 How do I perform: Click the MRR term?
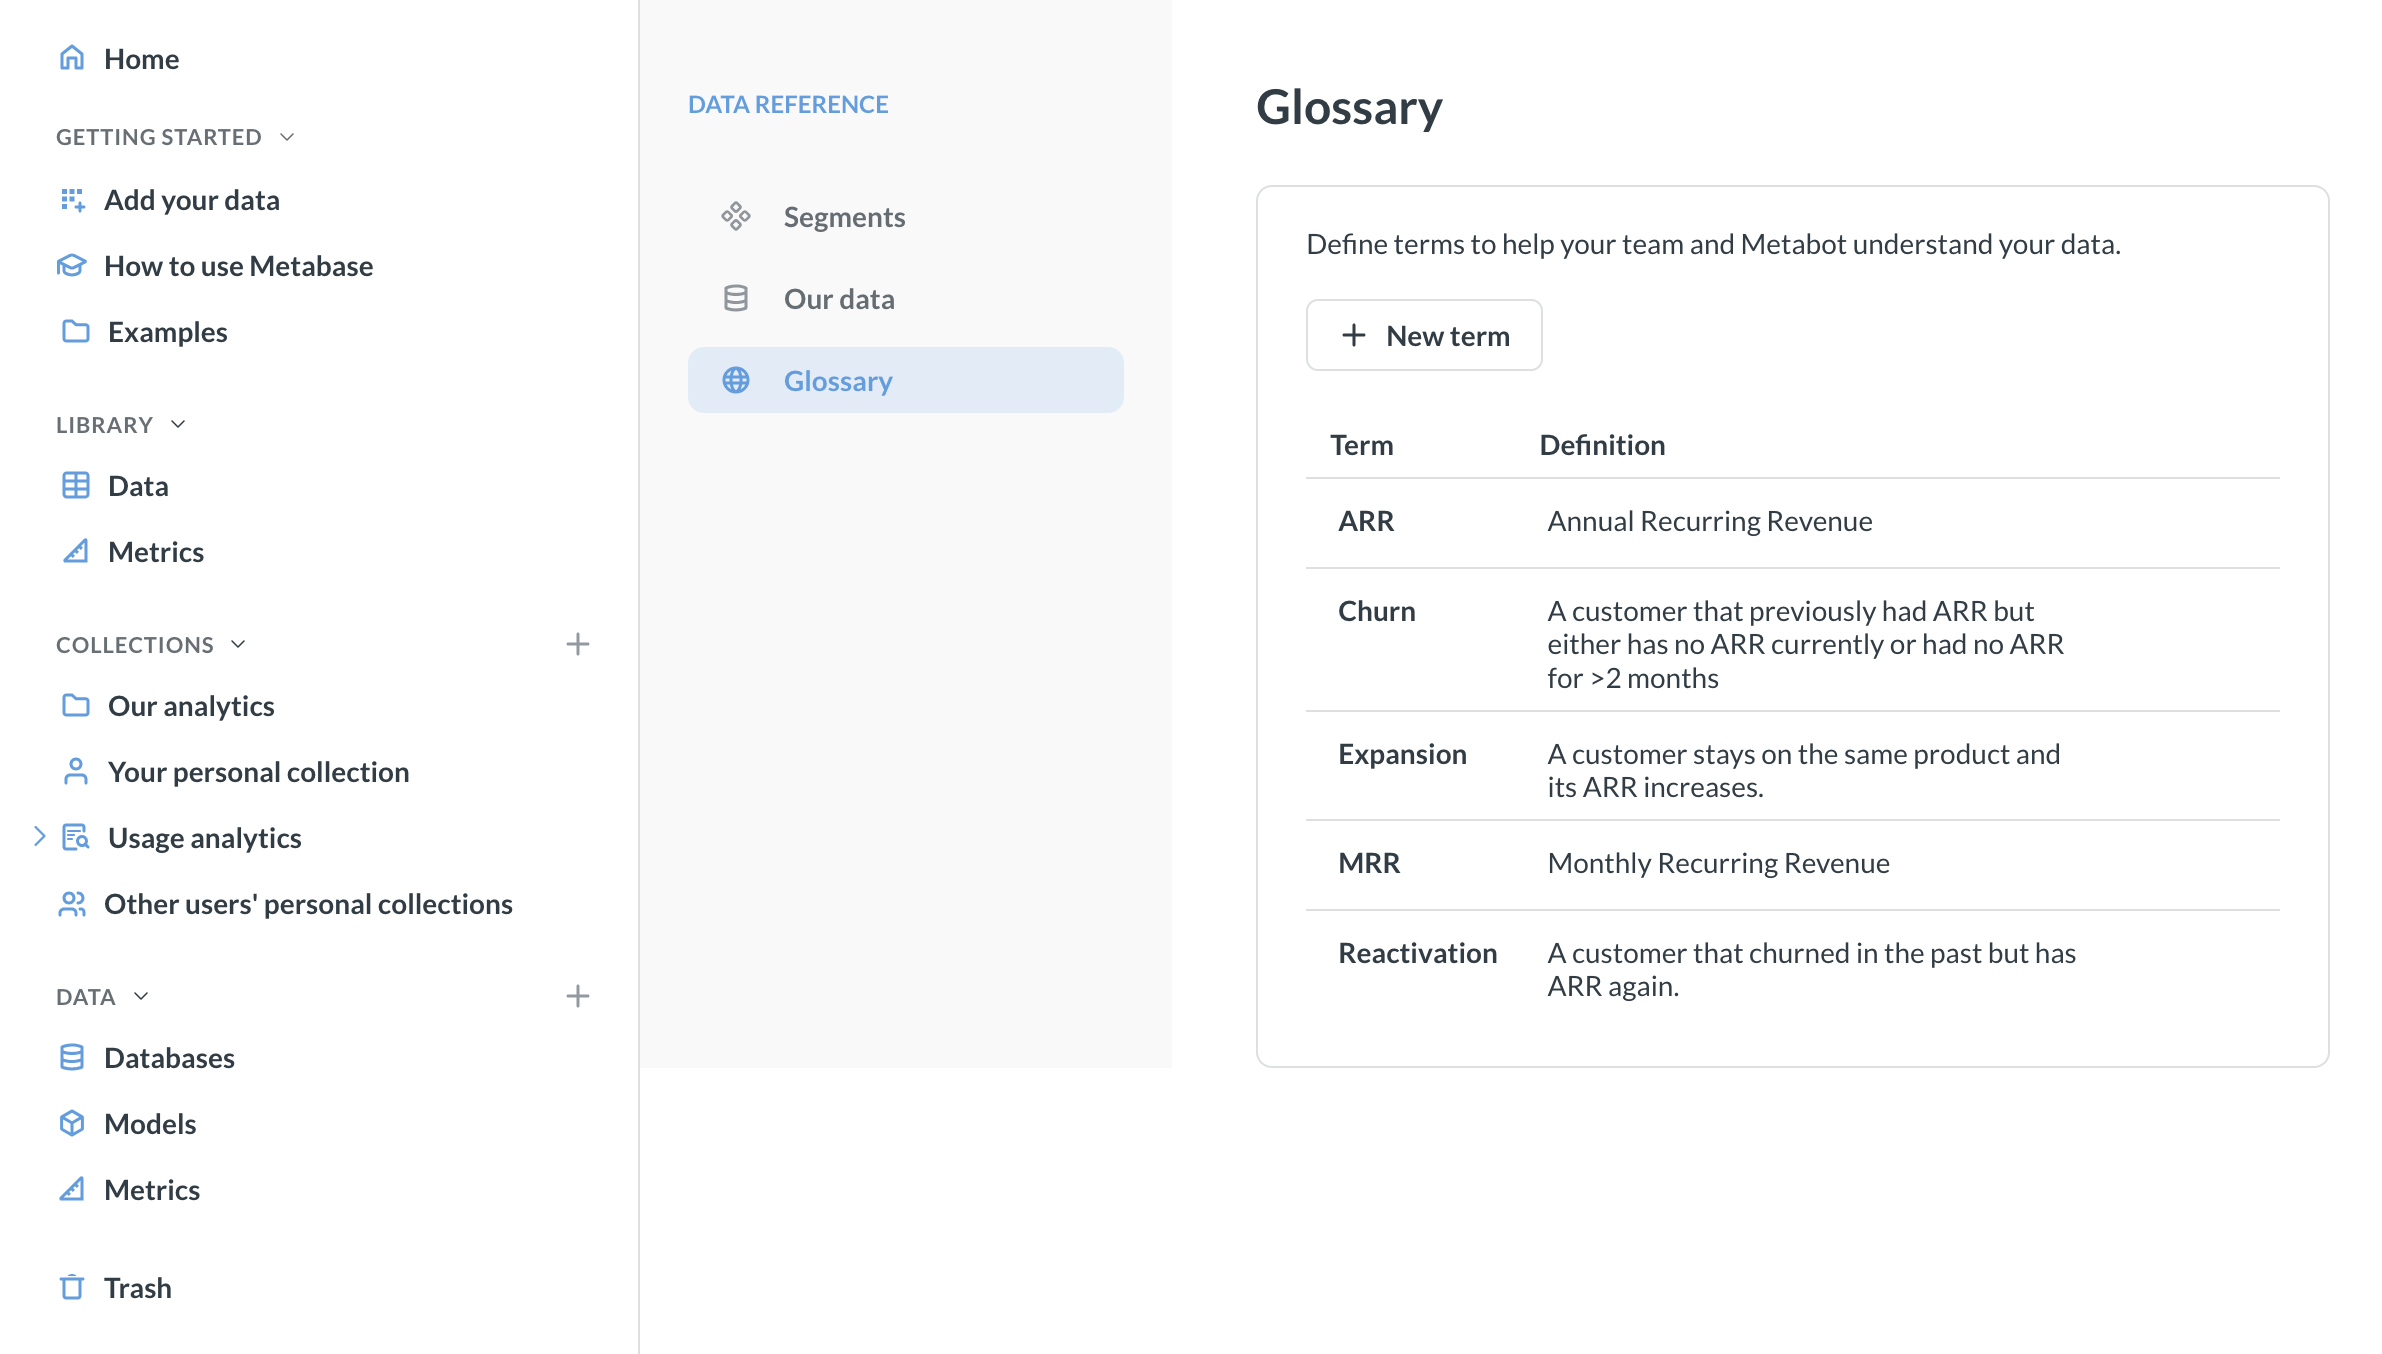(x=1369, y=863)
